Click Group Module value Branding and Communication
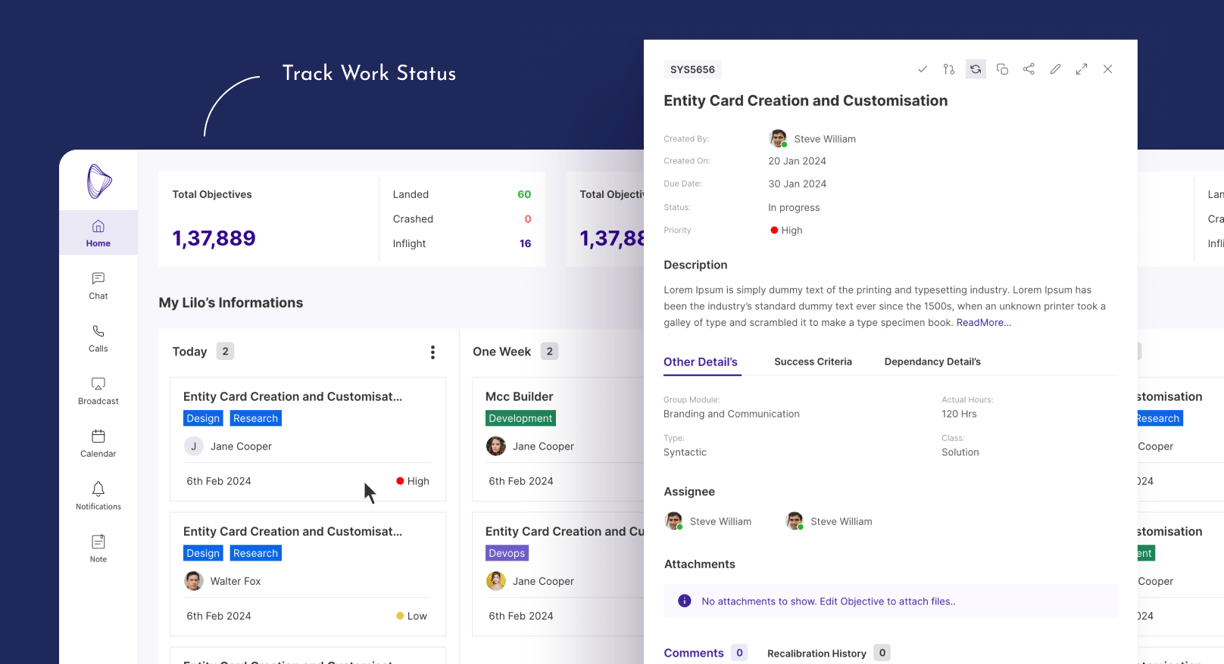The height and width of the screenshot is (664, 1224). 732,414
